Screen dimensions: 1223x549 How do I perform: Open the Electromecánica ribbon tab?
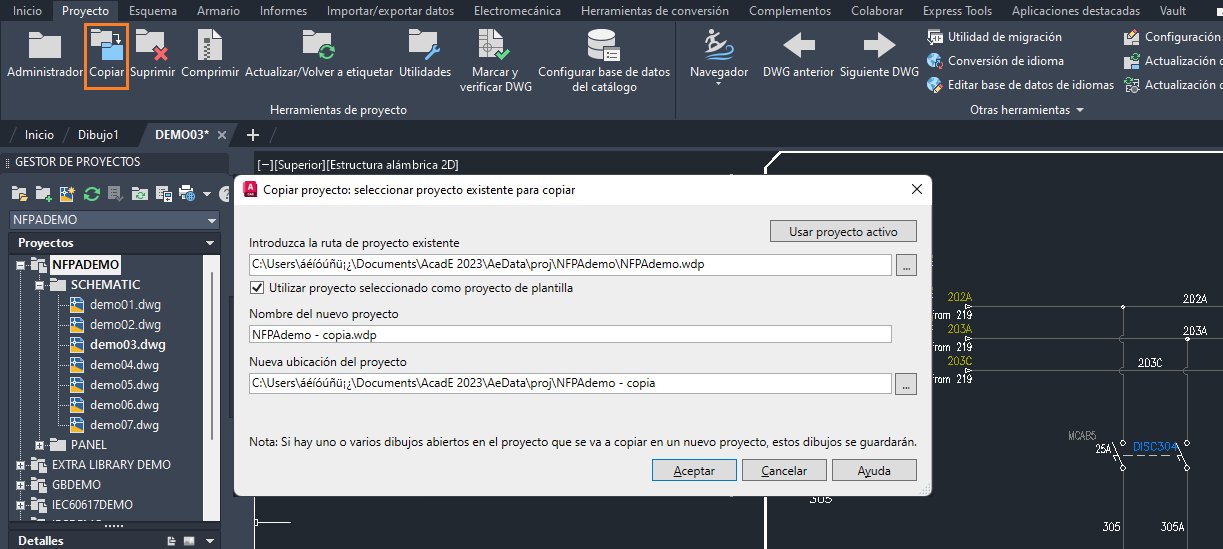[x=517, y=11]
